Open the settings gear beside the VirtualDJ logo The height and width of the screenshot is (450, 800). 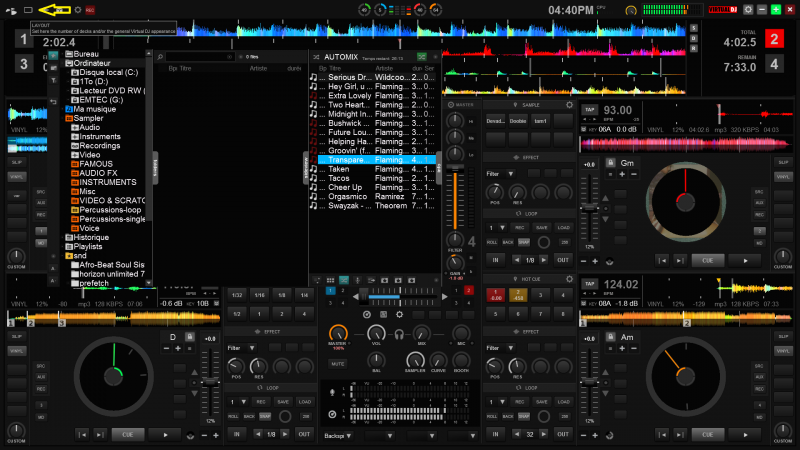tap(748, 10)
